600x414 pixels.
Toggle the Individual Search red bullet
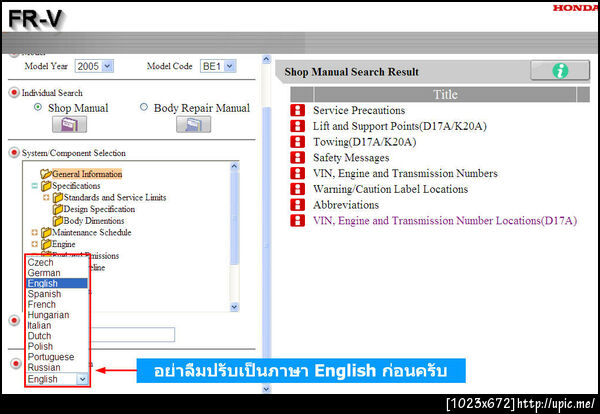pyautogui.click(x=14, y=92)
